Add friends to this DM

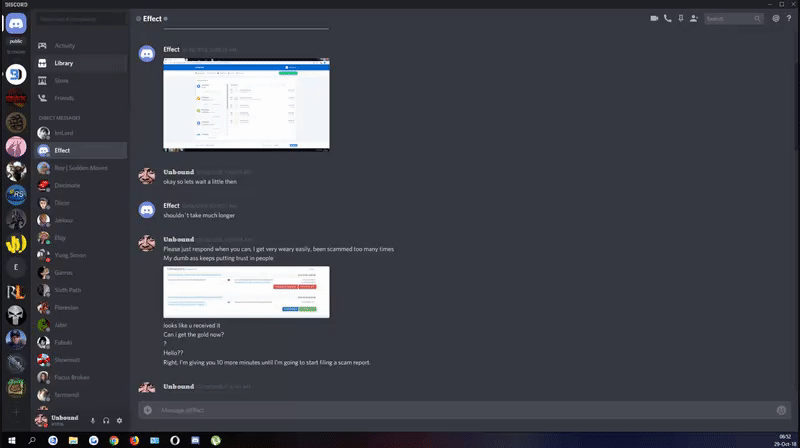694,18
